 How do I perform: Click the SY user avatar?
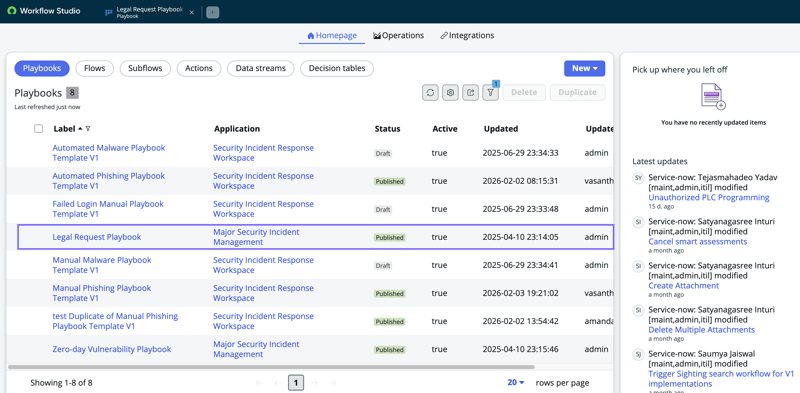[x=638, y=178]
